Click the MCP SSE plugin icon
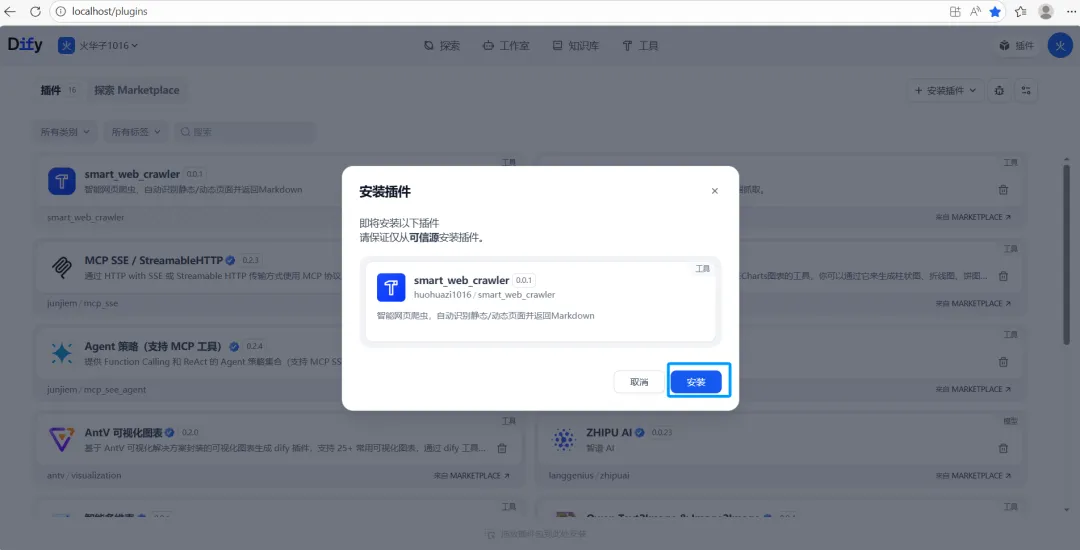This screenshot has width=1080, height=550. pos(61,267)
